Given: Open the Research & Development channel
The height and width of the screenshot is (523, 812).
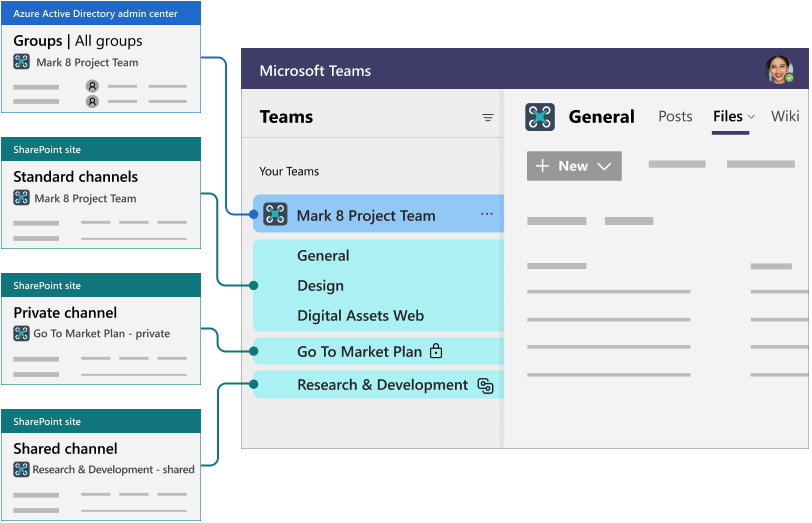Looking at the screenshot, I should pos(382,385).
